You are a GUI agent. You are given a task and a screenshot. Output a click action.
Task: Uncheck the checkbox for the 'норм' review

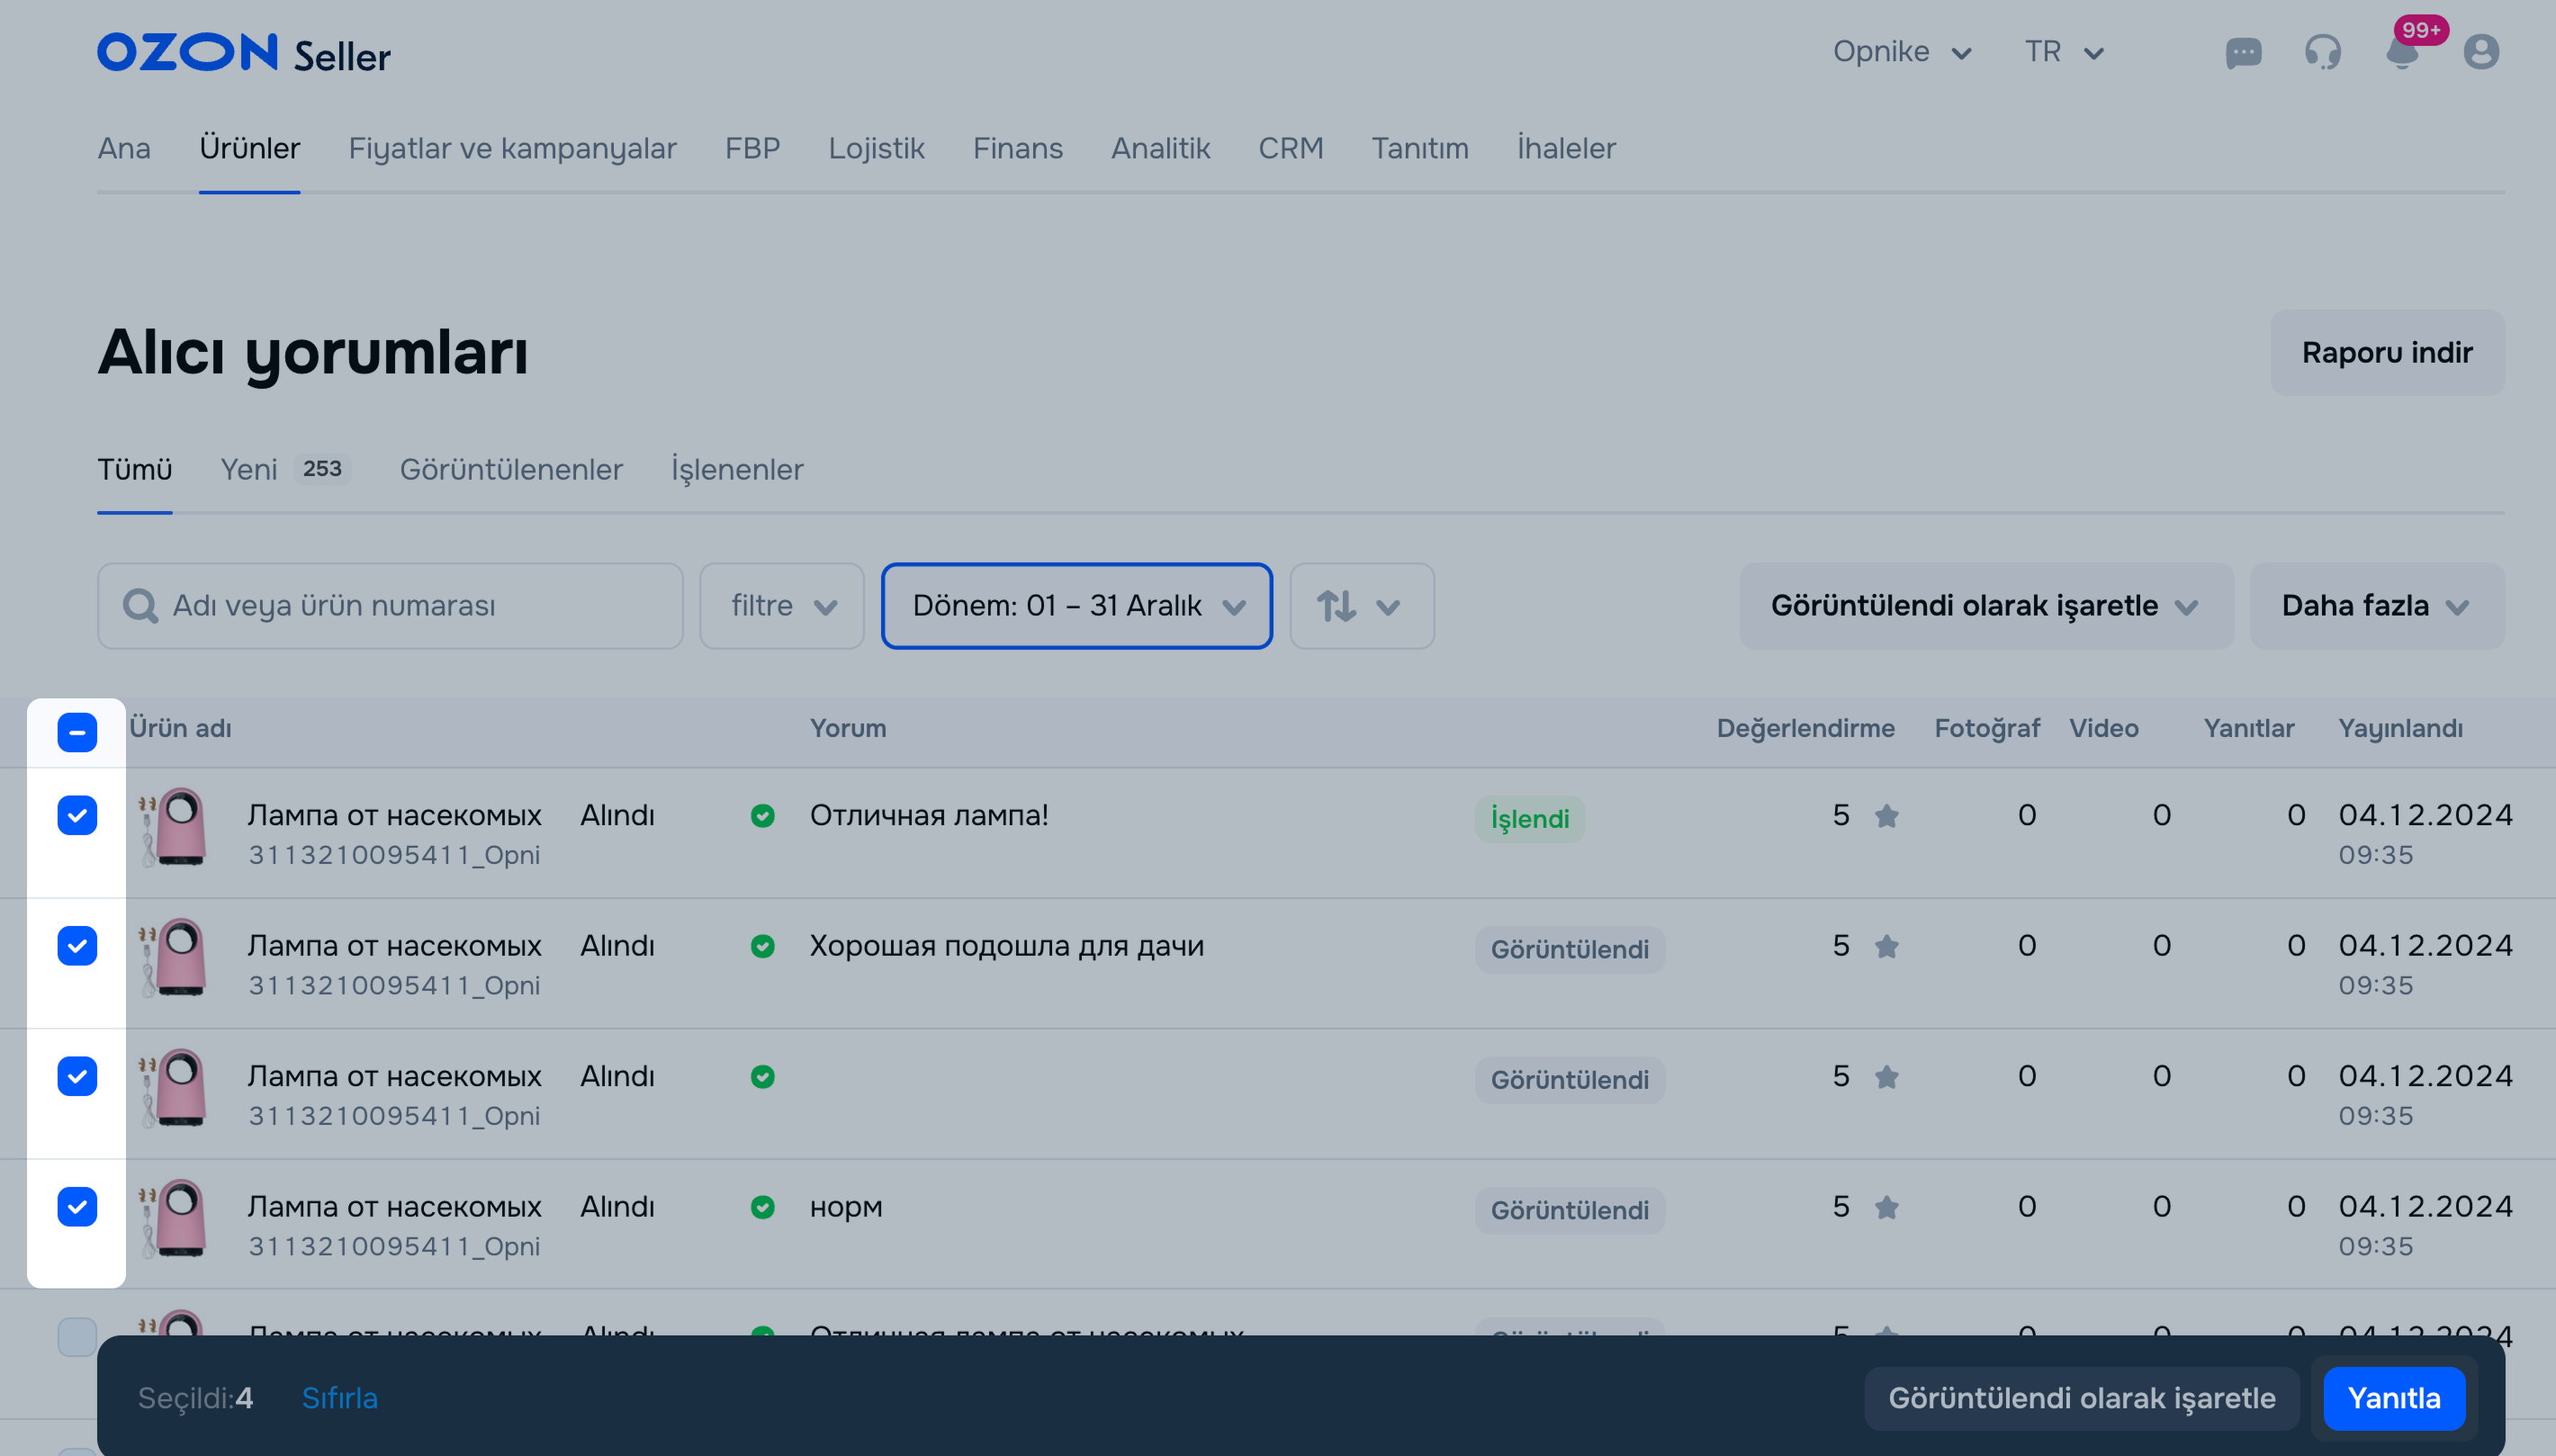click(x=77, y=1207)
